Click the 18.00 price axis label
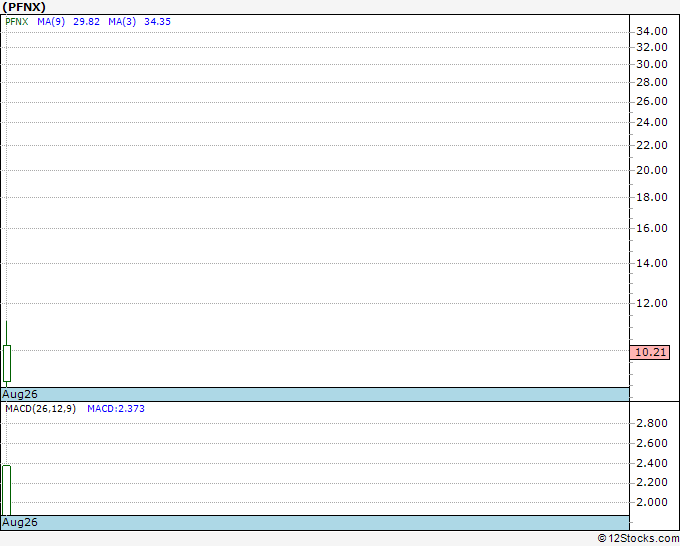Image resolution: width=680 pixels, height=546 pixels. pos(652,197)
